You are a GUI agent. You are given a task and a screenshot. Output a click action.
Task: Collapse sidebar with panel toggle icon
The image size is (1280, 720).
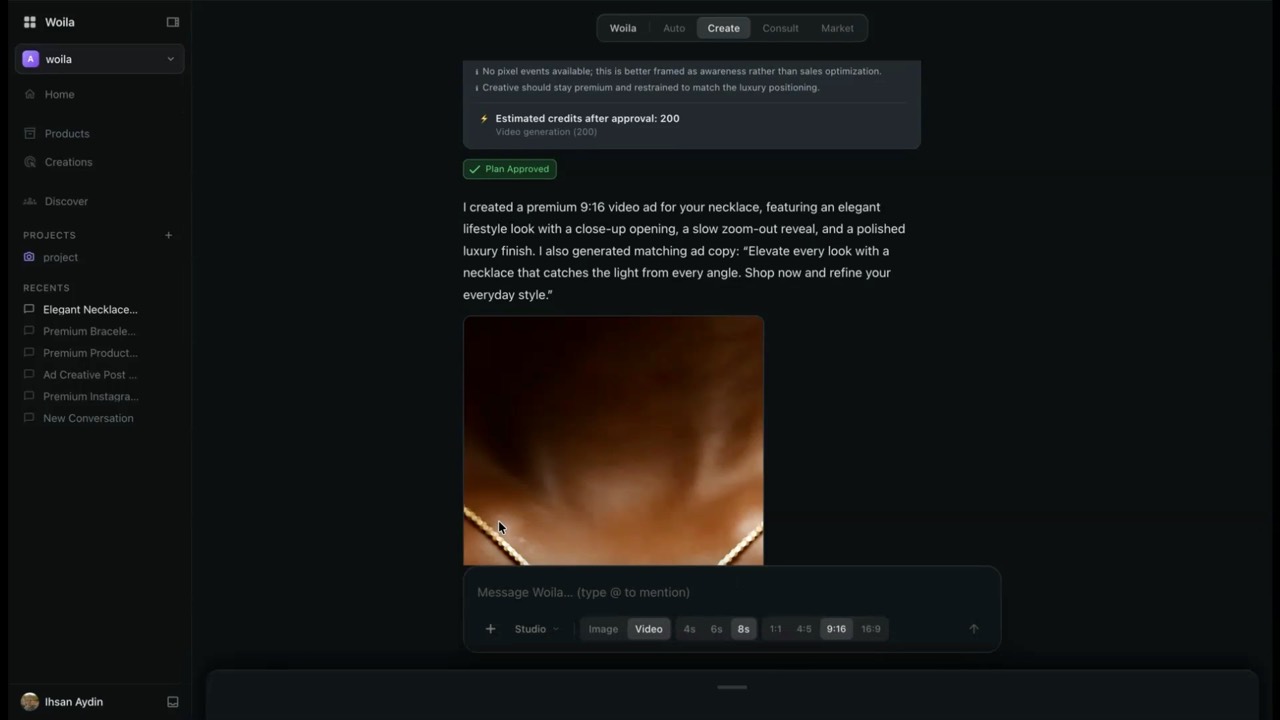pos(173,22)
